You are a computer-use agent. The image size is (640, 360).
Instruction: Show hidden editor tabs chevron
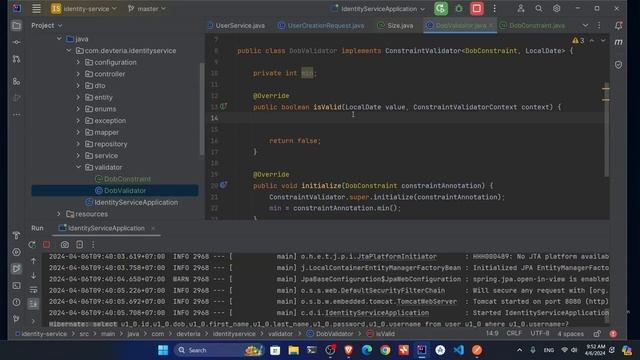(x=585, y=25)
